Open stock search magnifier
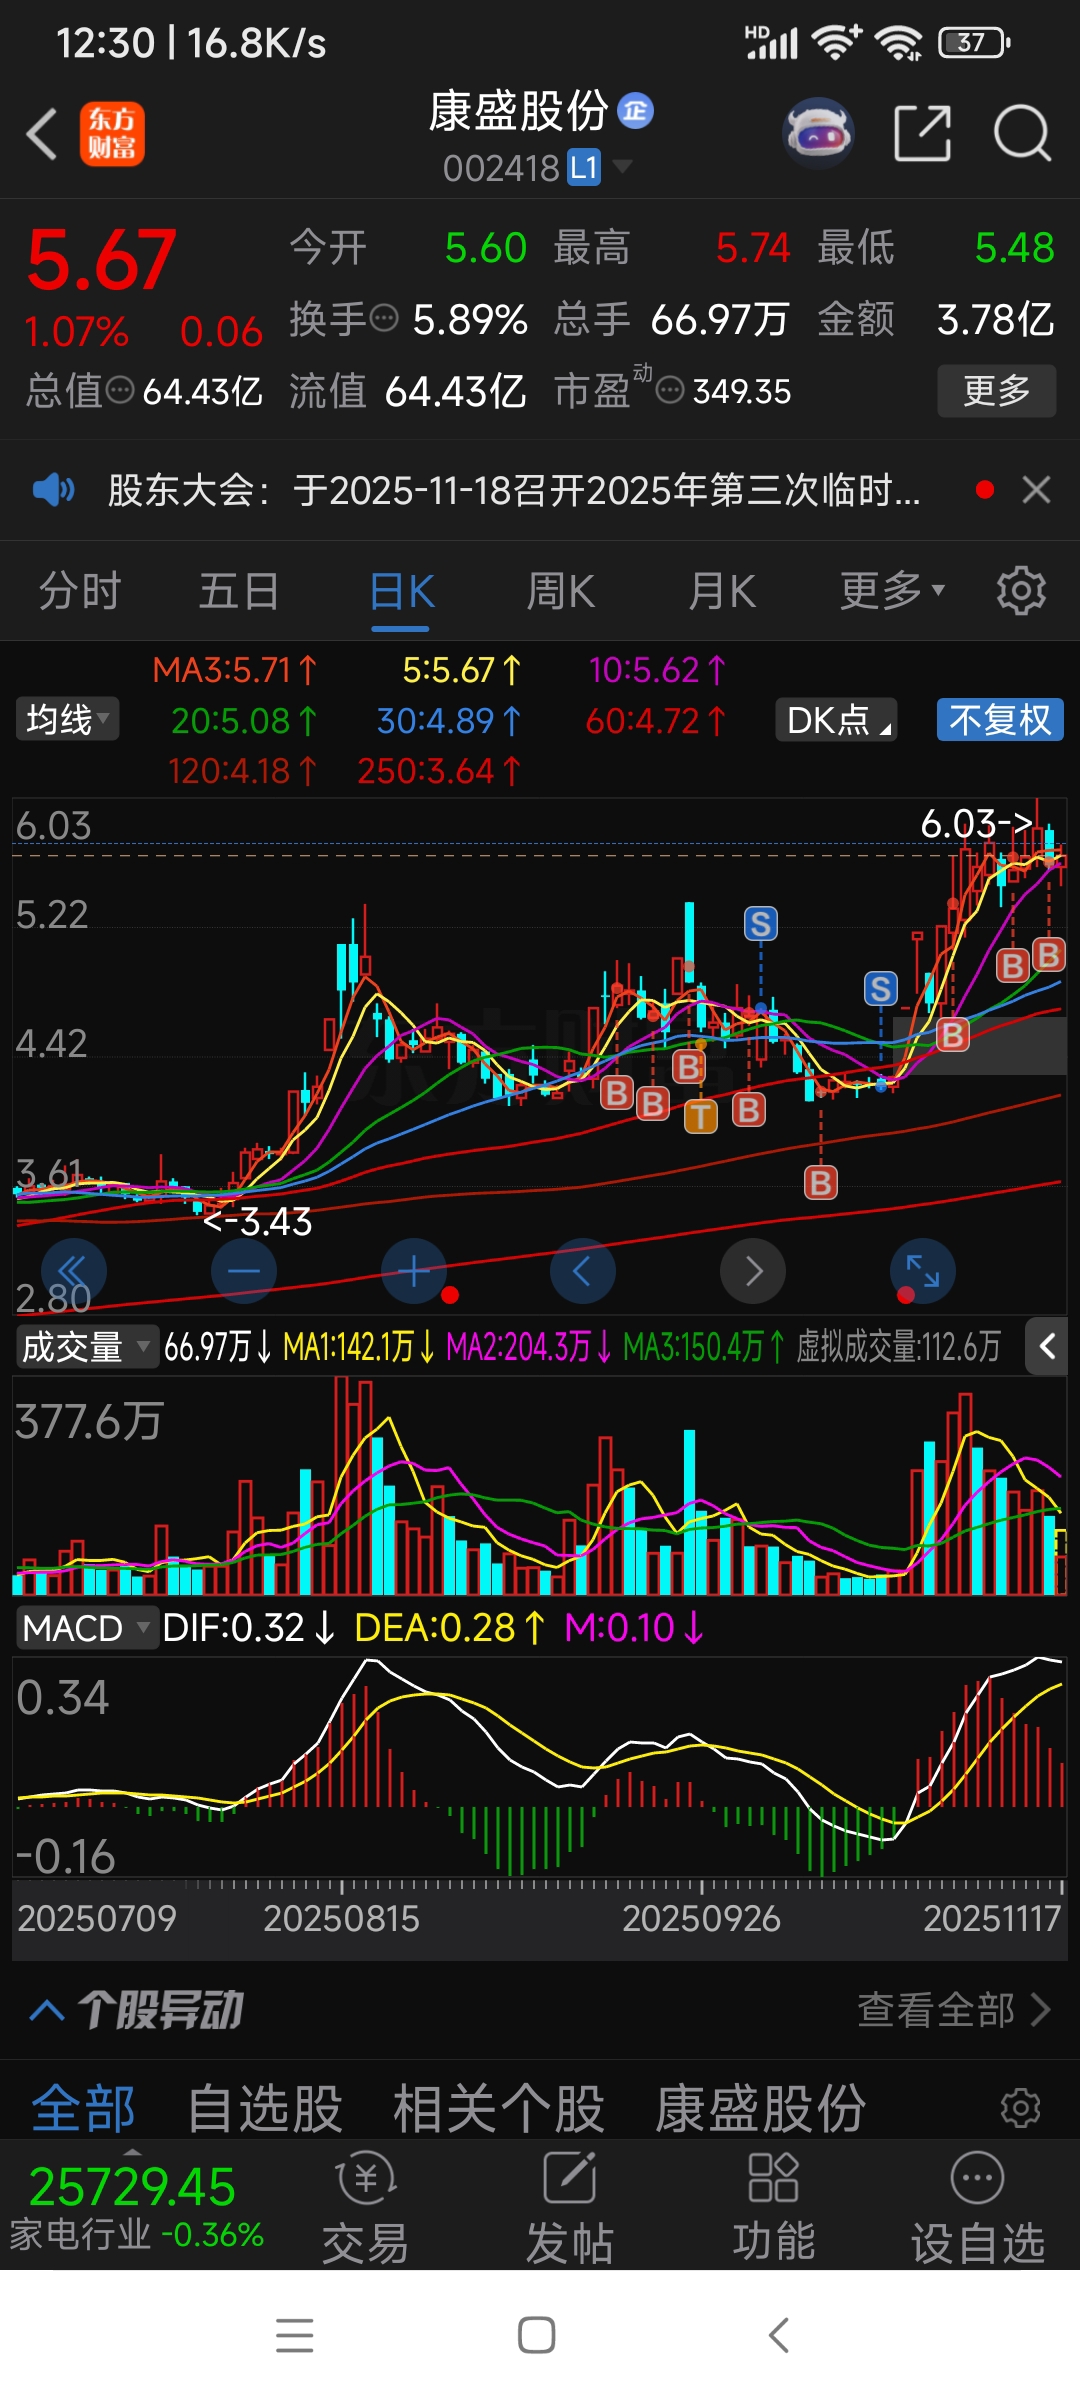This screenshot has width=1080, height=2400. click(x=1022, y=132)
